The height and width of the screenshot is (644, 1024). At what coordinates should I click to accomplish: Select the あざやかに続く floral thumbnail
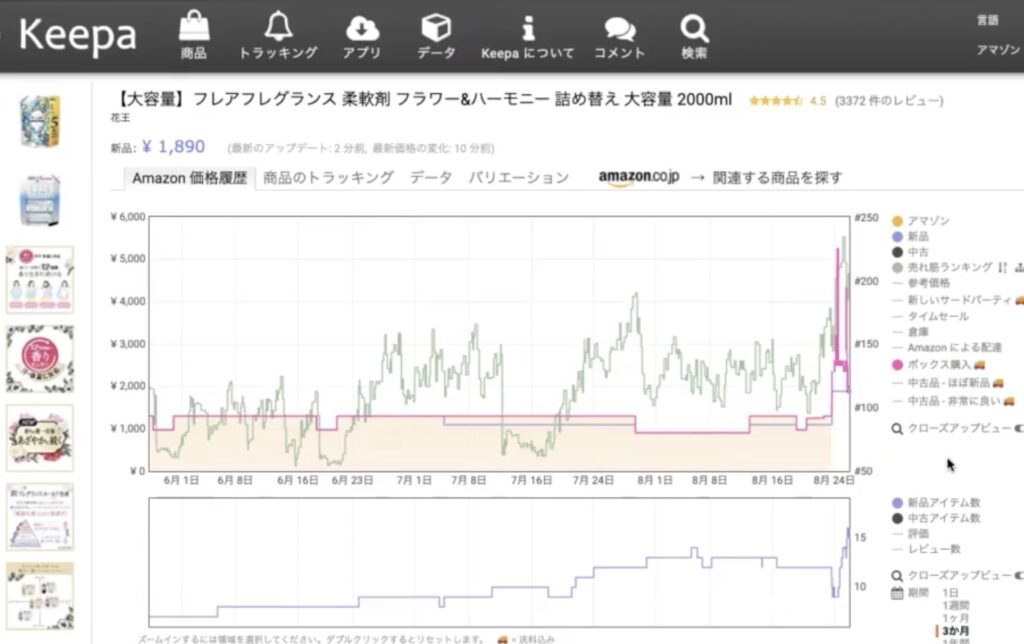(x=40, y=438)
